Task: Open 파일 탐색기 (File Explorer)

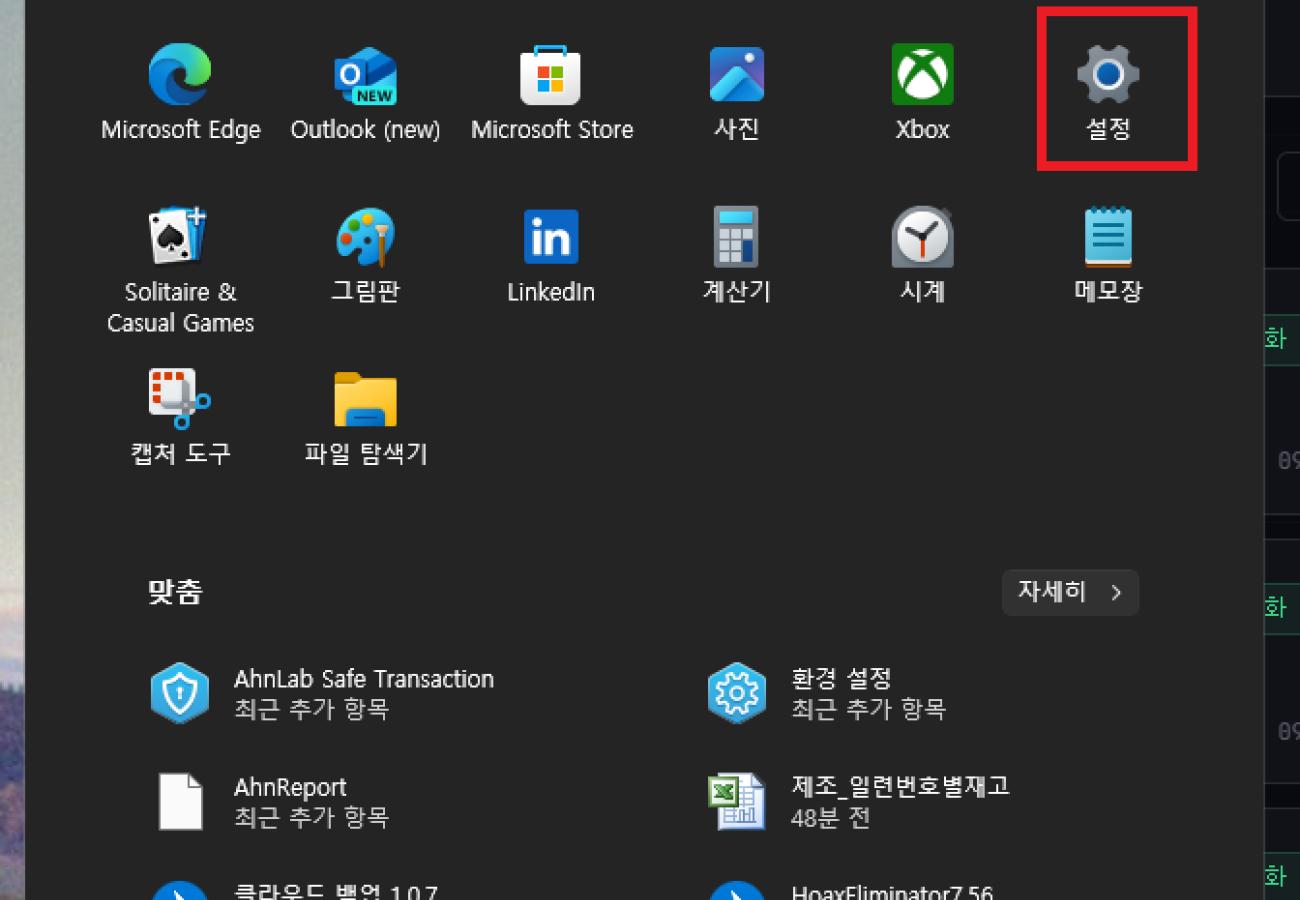Action: pos(365,418)
